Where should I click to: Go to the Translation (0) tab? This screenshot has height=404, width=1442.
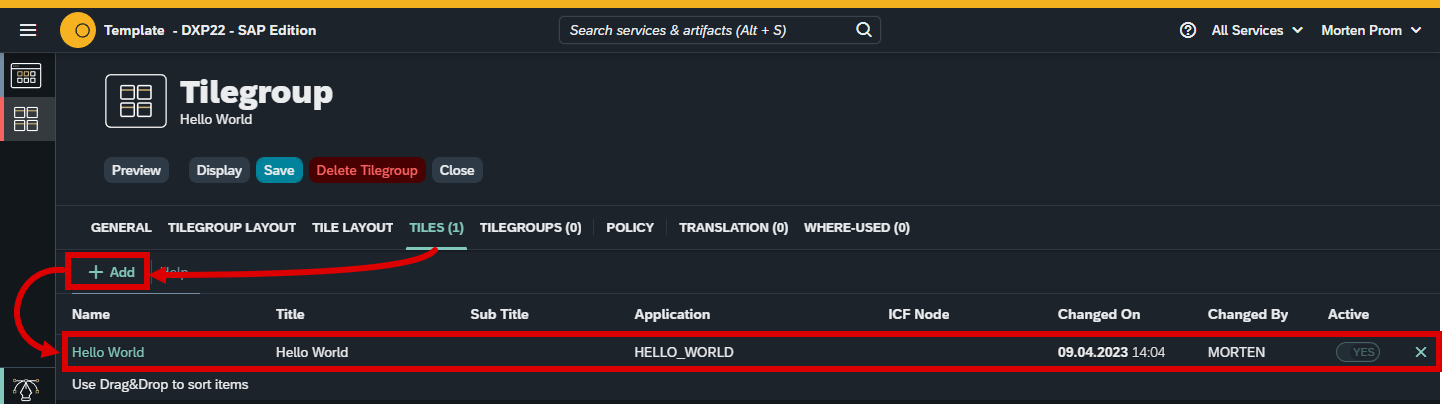[733, 227]
